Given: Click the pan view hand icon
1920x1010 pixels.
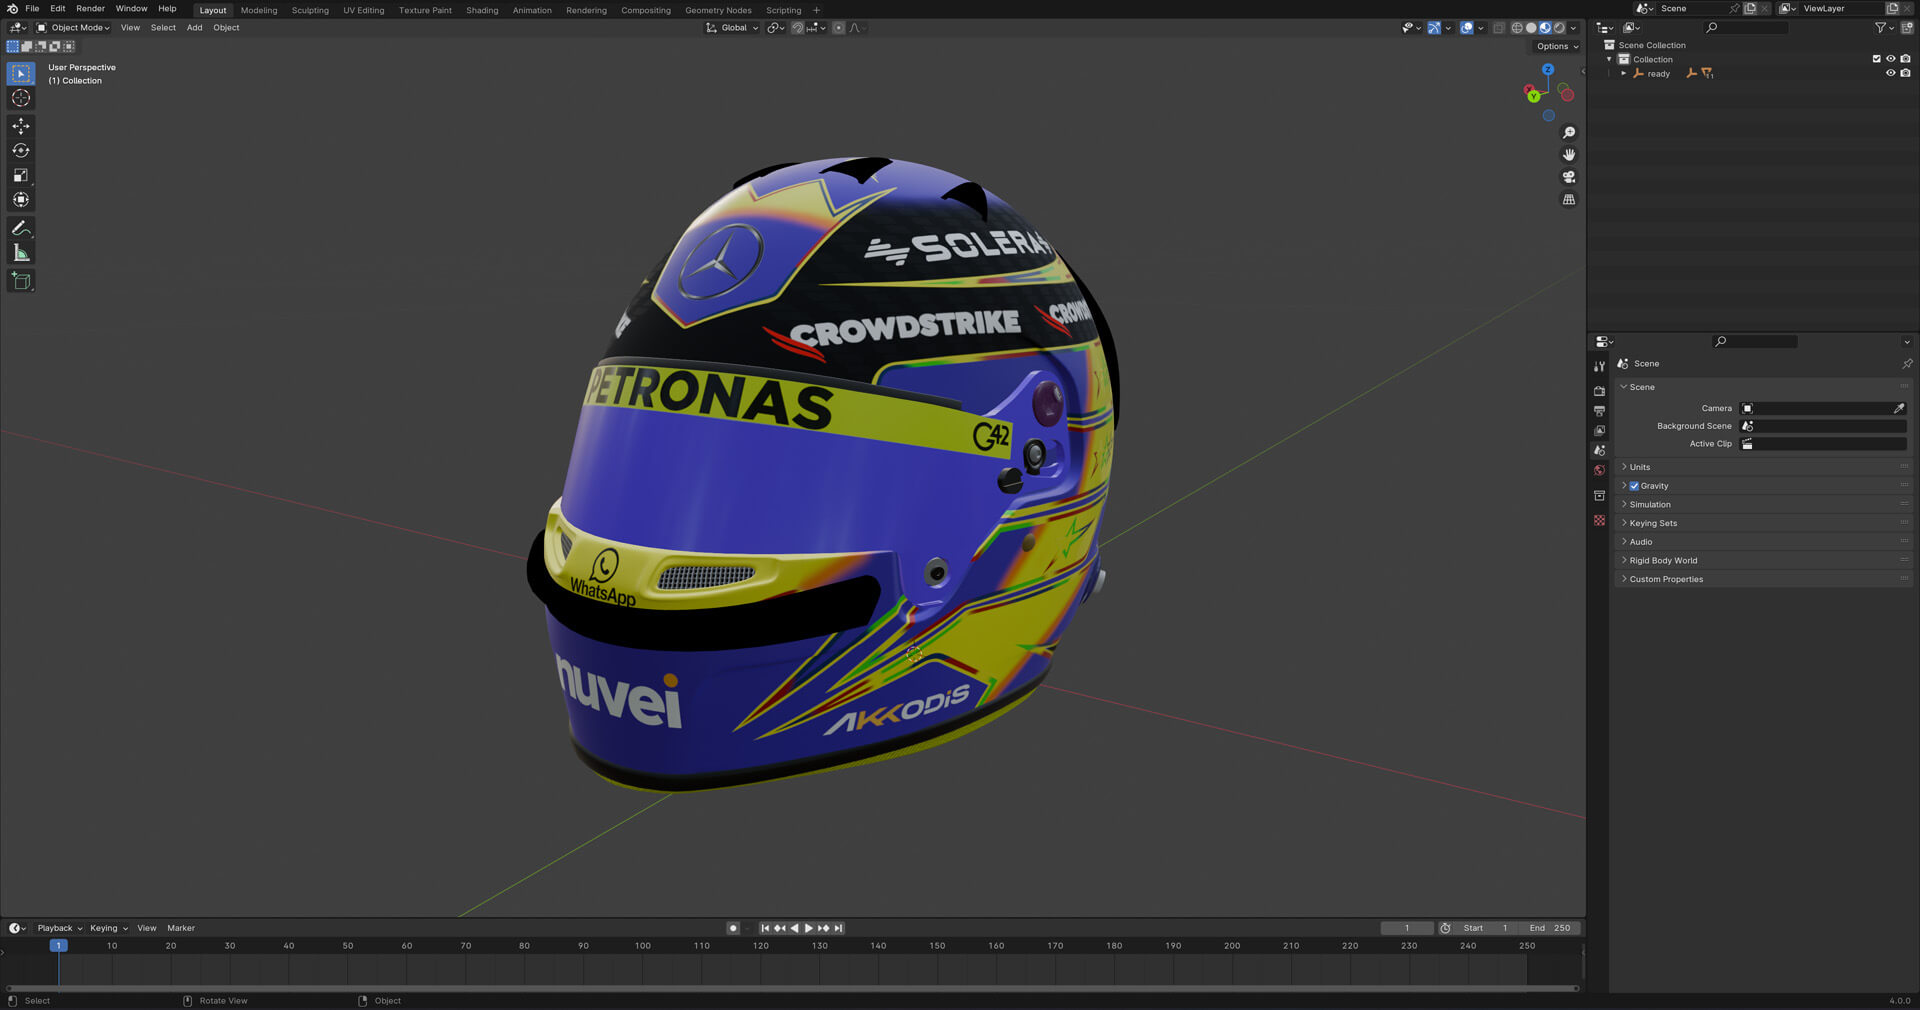Looking at the screenshot, I should [x=1569, y=155].
